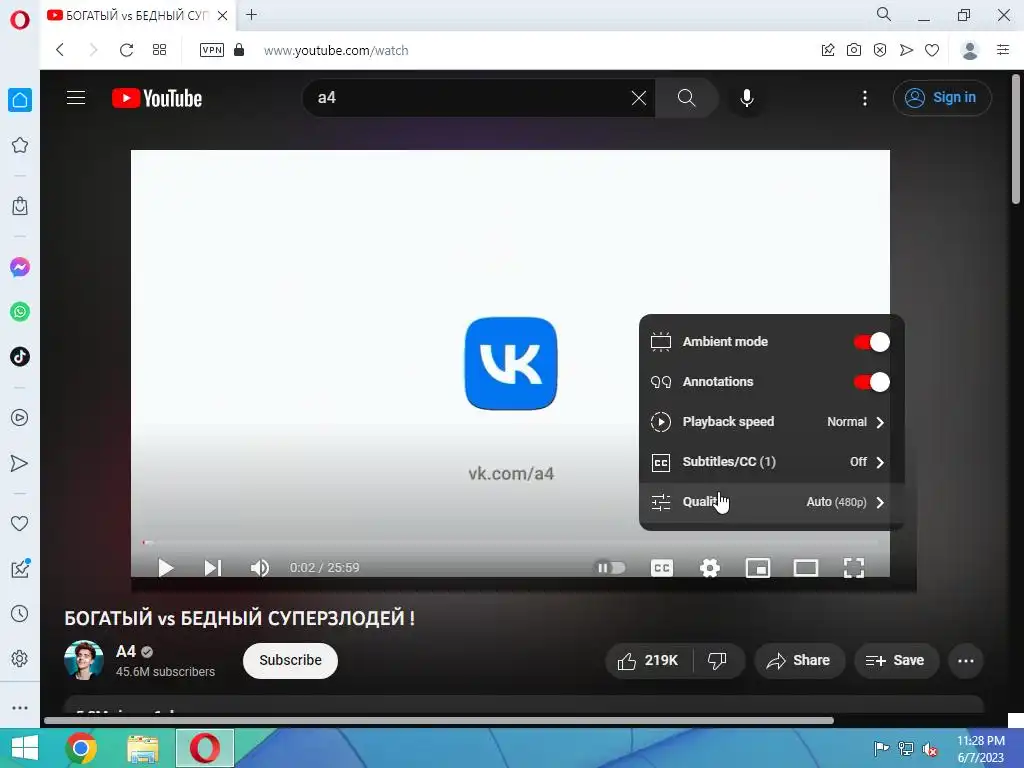Save video to playlist
This screenshot has height=768, width=1024.
896,661
